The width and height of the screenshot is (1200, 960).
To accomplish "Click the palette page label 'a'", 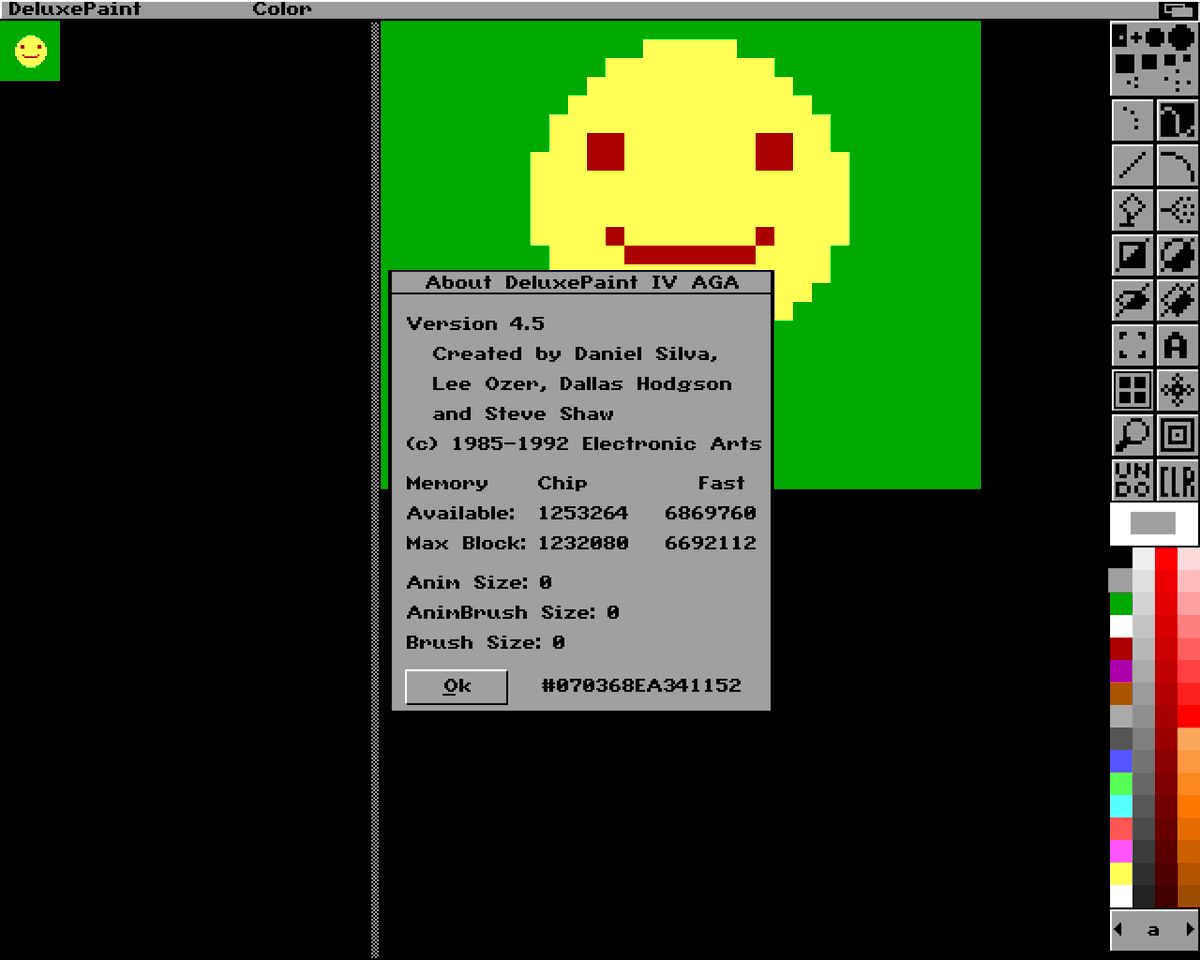I will [1153, 930].
